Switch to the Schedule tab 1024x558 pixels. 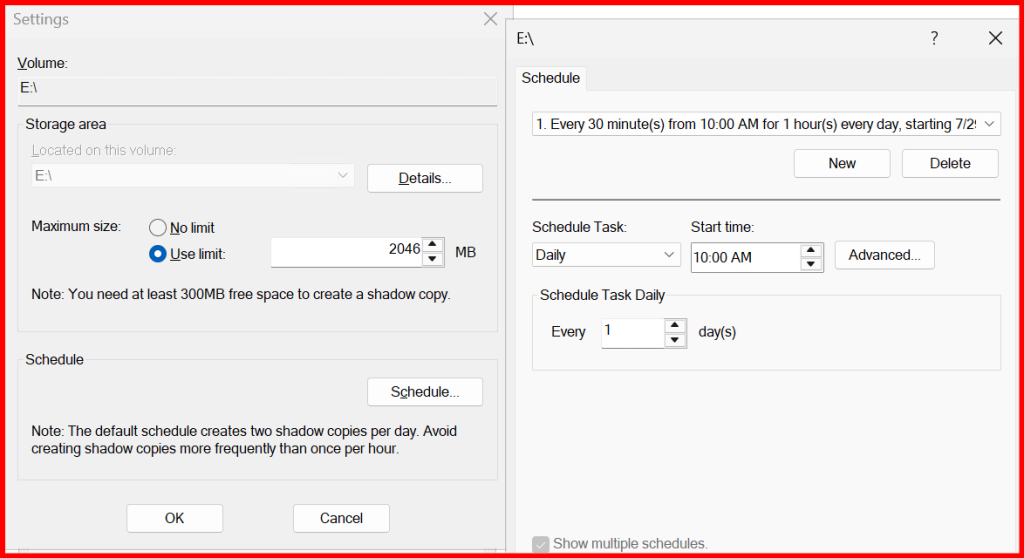click(550, 78)
